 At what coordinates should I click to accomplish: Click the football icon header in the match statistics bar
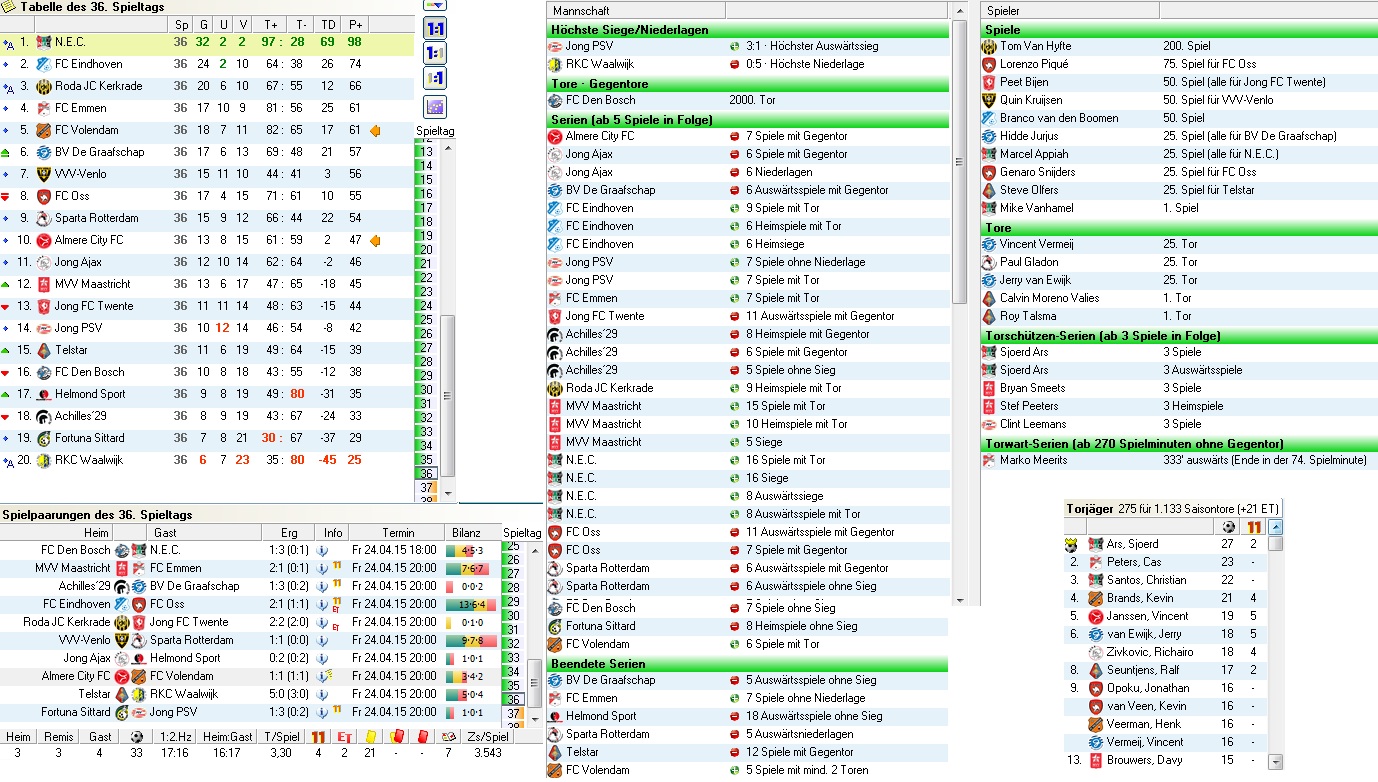point(136,737)
